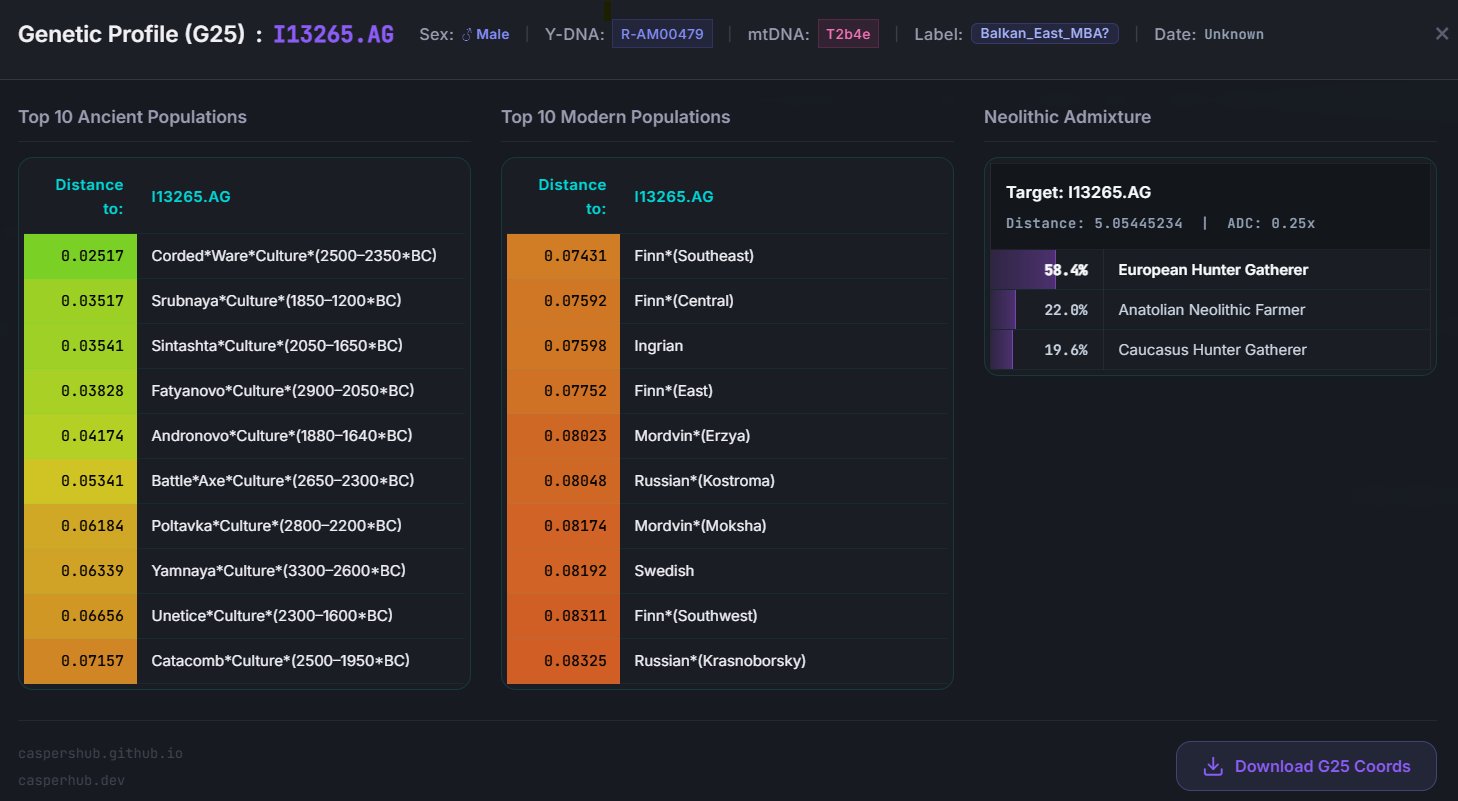1458x801 pixels.
Task: Select the Catacomb Culture row
Action: coord(244,661)
